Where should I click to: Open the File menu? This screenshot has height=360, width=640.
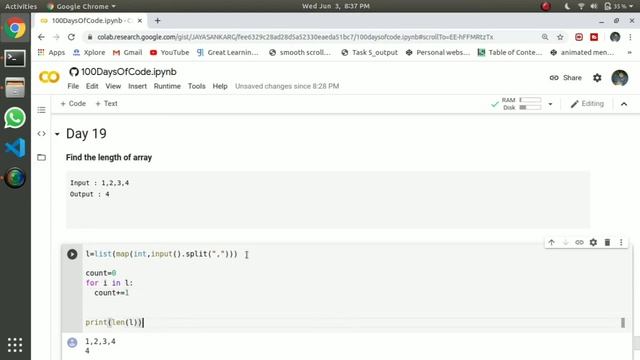click(73, 86)
